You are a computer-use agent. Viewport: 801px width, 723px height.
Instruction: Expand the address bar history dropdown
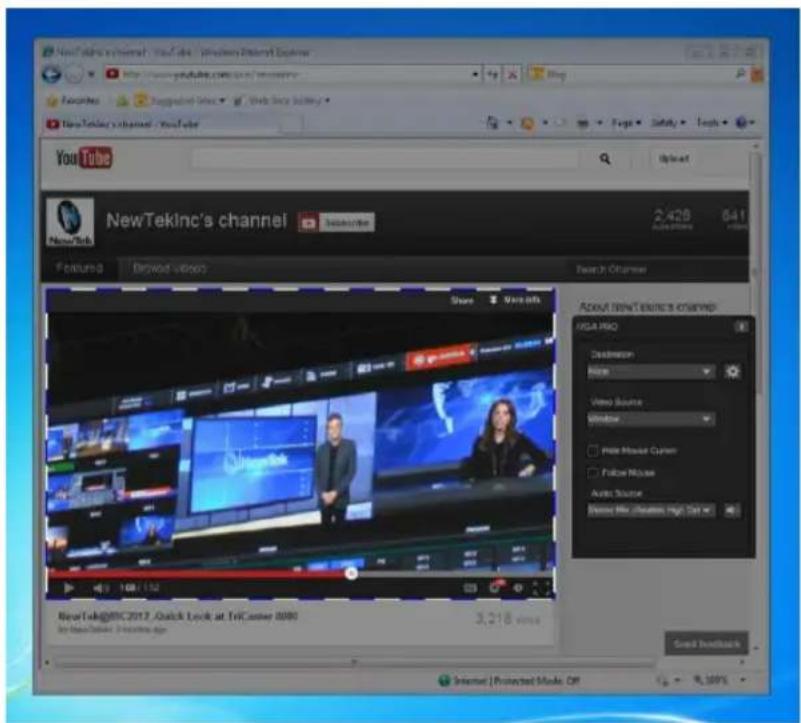(475, 75)
